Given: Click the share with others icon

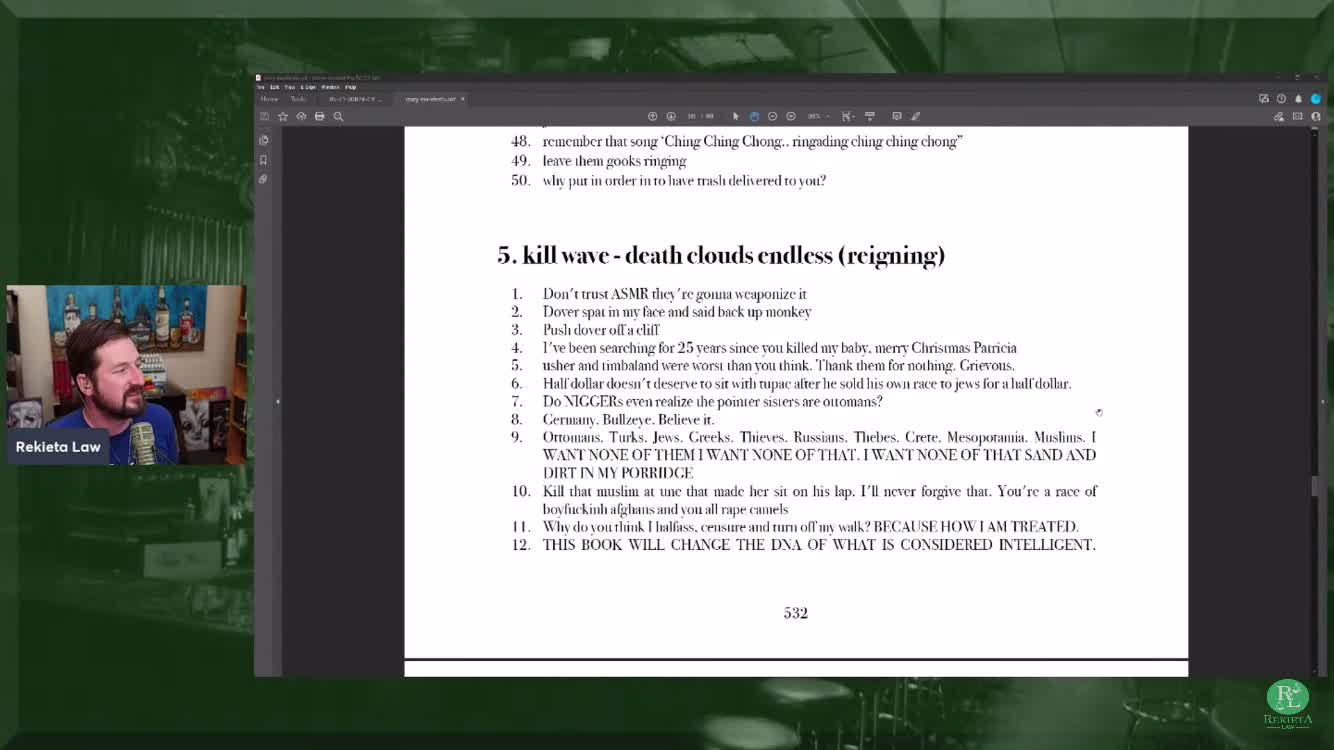Looking at the screenshot, I should pyautogui.click(x=1316, y=116).
